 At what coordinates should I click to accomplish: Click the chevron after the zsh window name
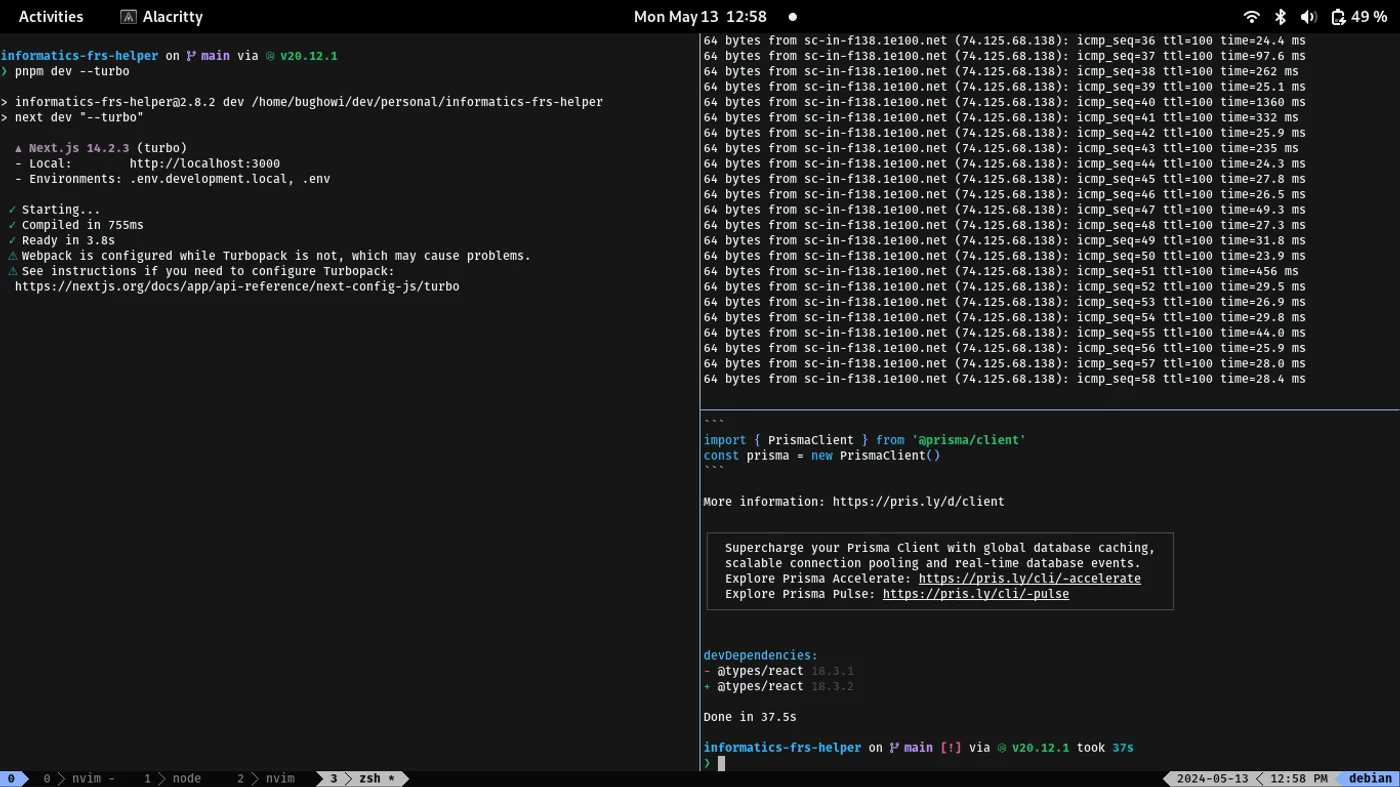click(x=404, y=778)
